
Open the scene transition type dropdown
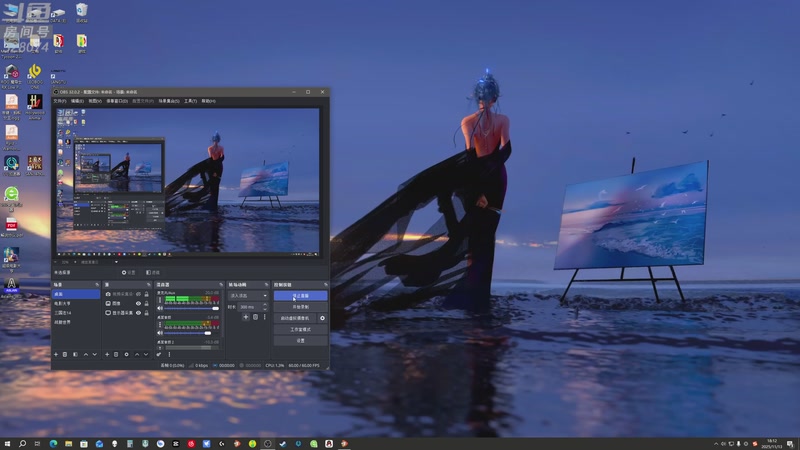(248, 295)
